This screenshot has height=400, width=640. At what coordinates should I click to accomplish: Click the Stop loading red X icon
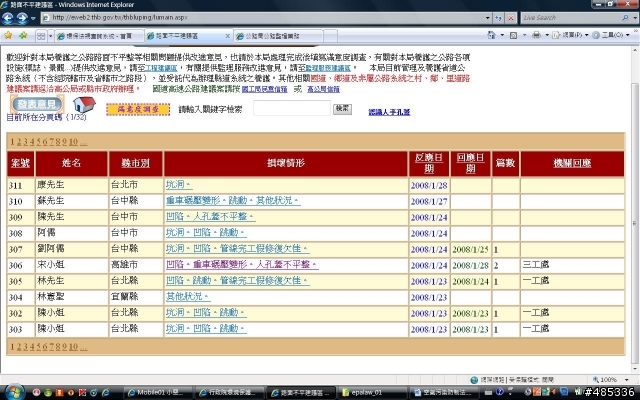511,18
